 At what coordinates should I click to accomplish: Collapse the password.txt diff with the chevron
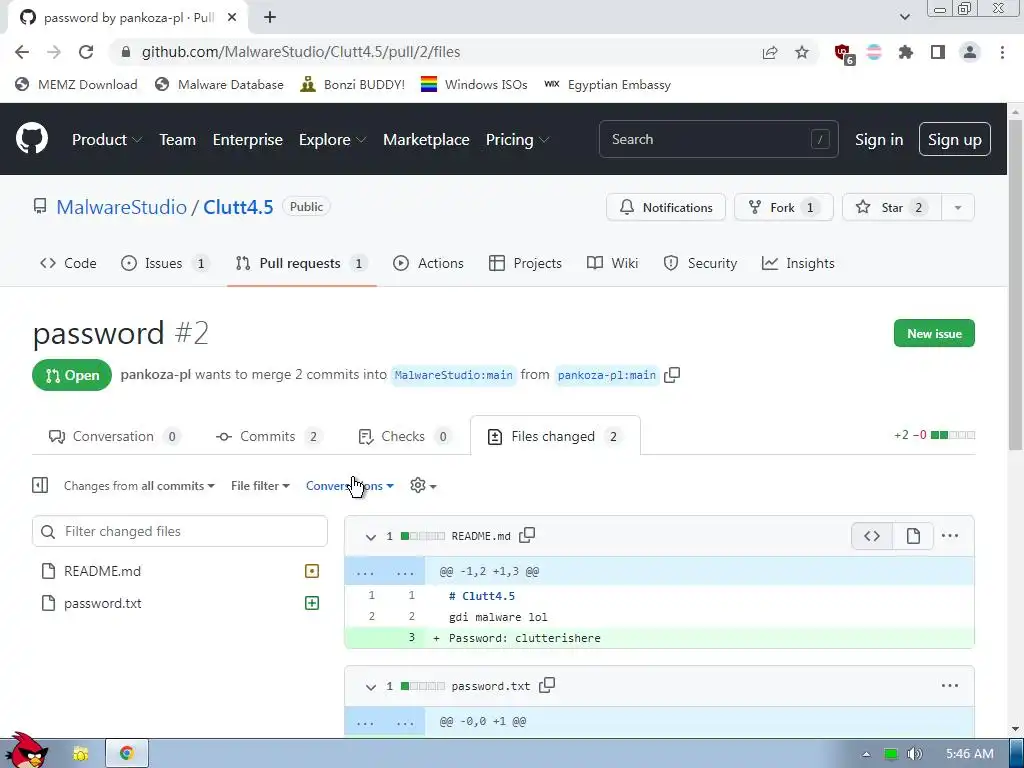pos(371,686)
